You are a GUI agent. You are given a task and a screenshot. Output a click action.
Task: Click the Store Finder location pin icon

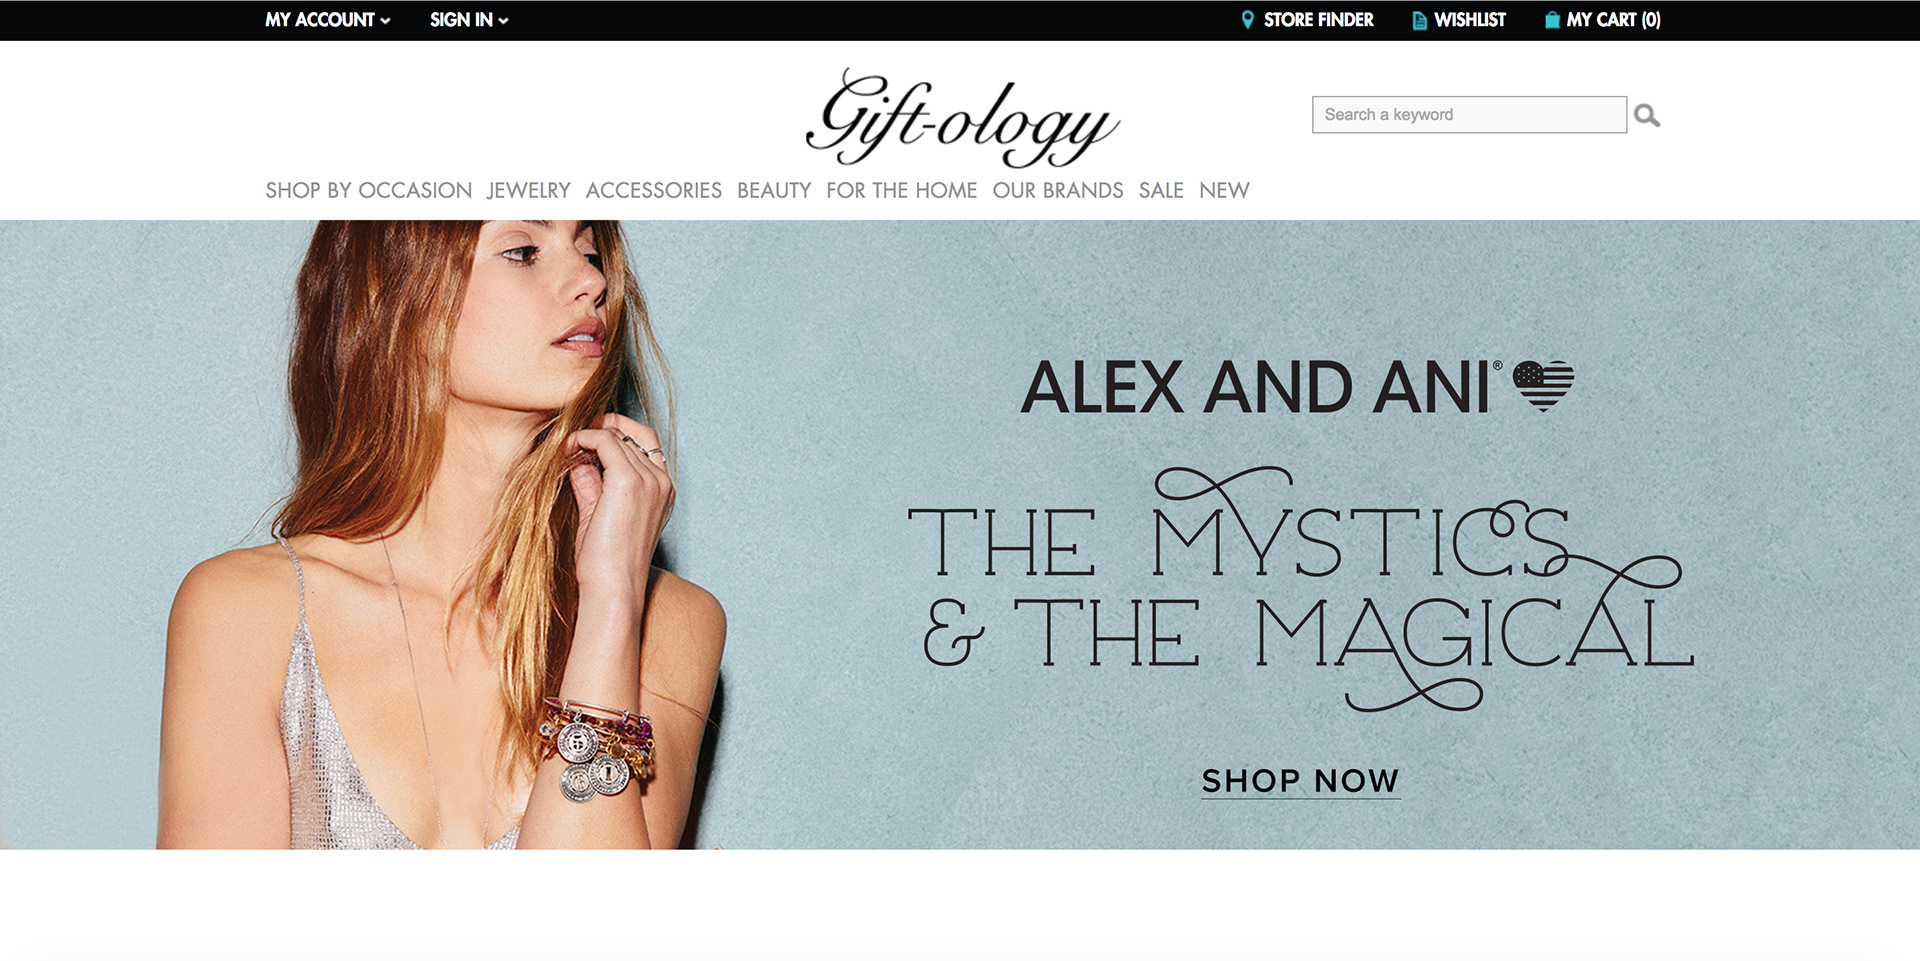1247,20
